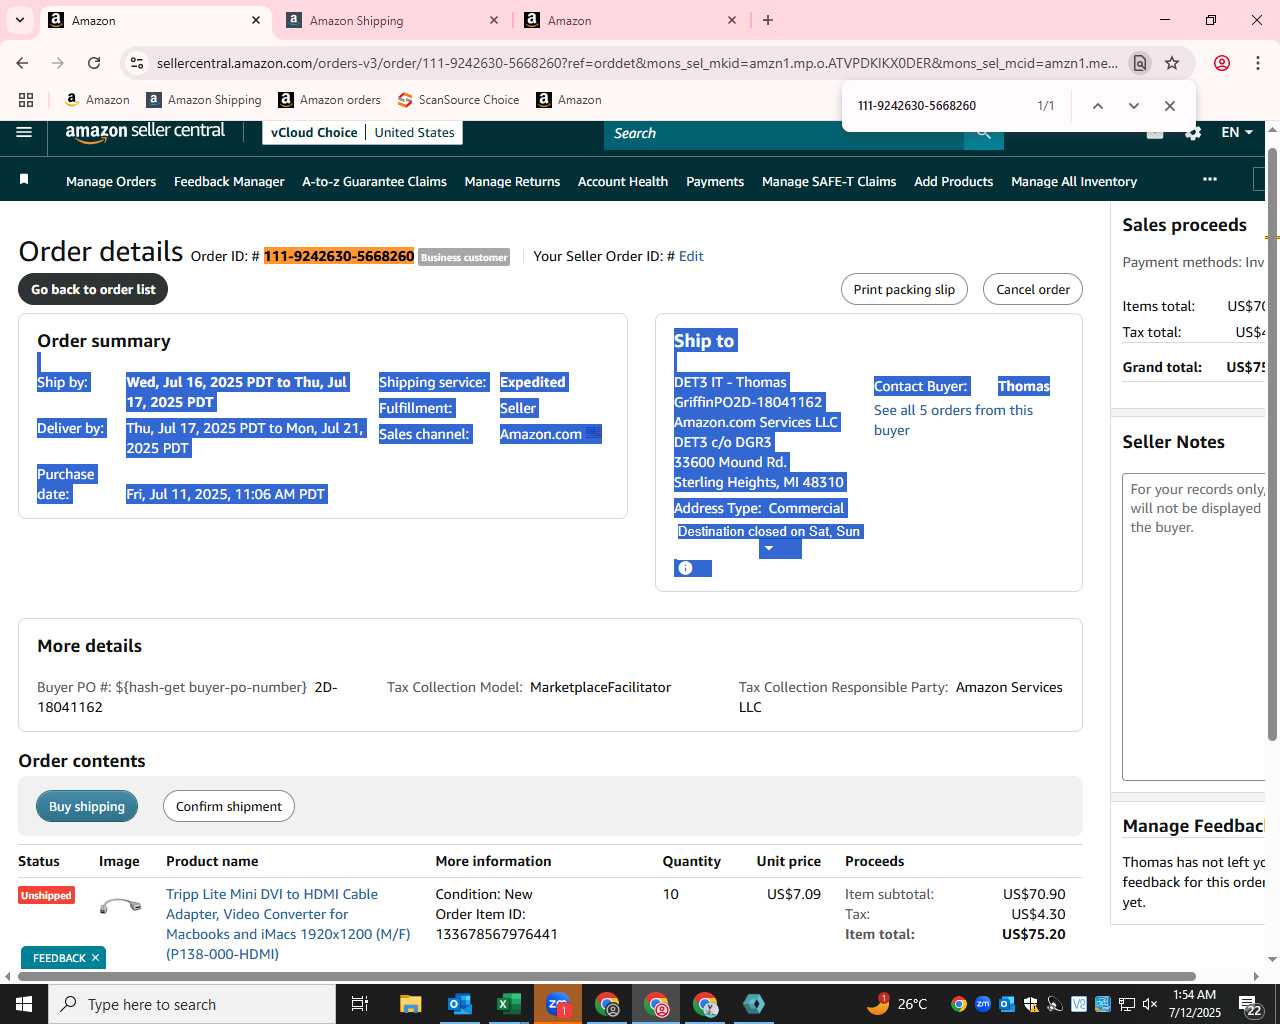
Task: Switch to the third Amazon browser tab
Action: click(628, 20)
